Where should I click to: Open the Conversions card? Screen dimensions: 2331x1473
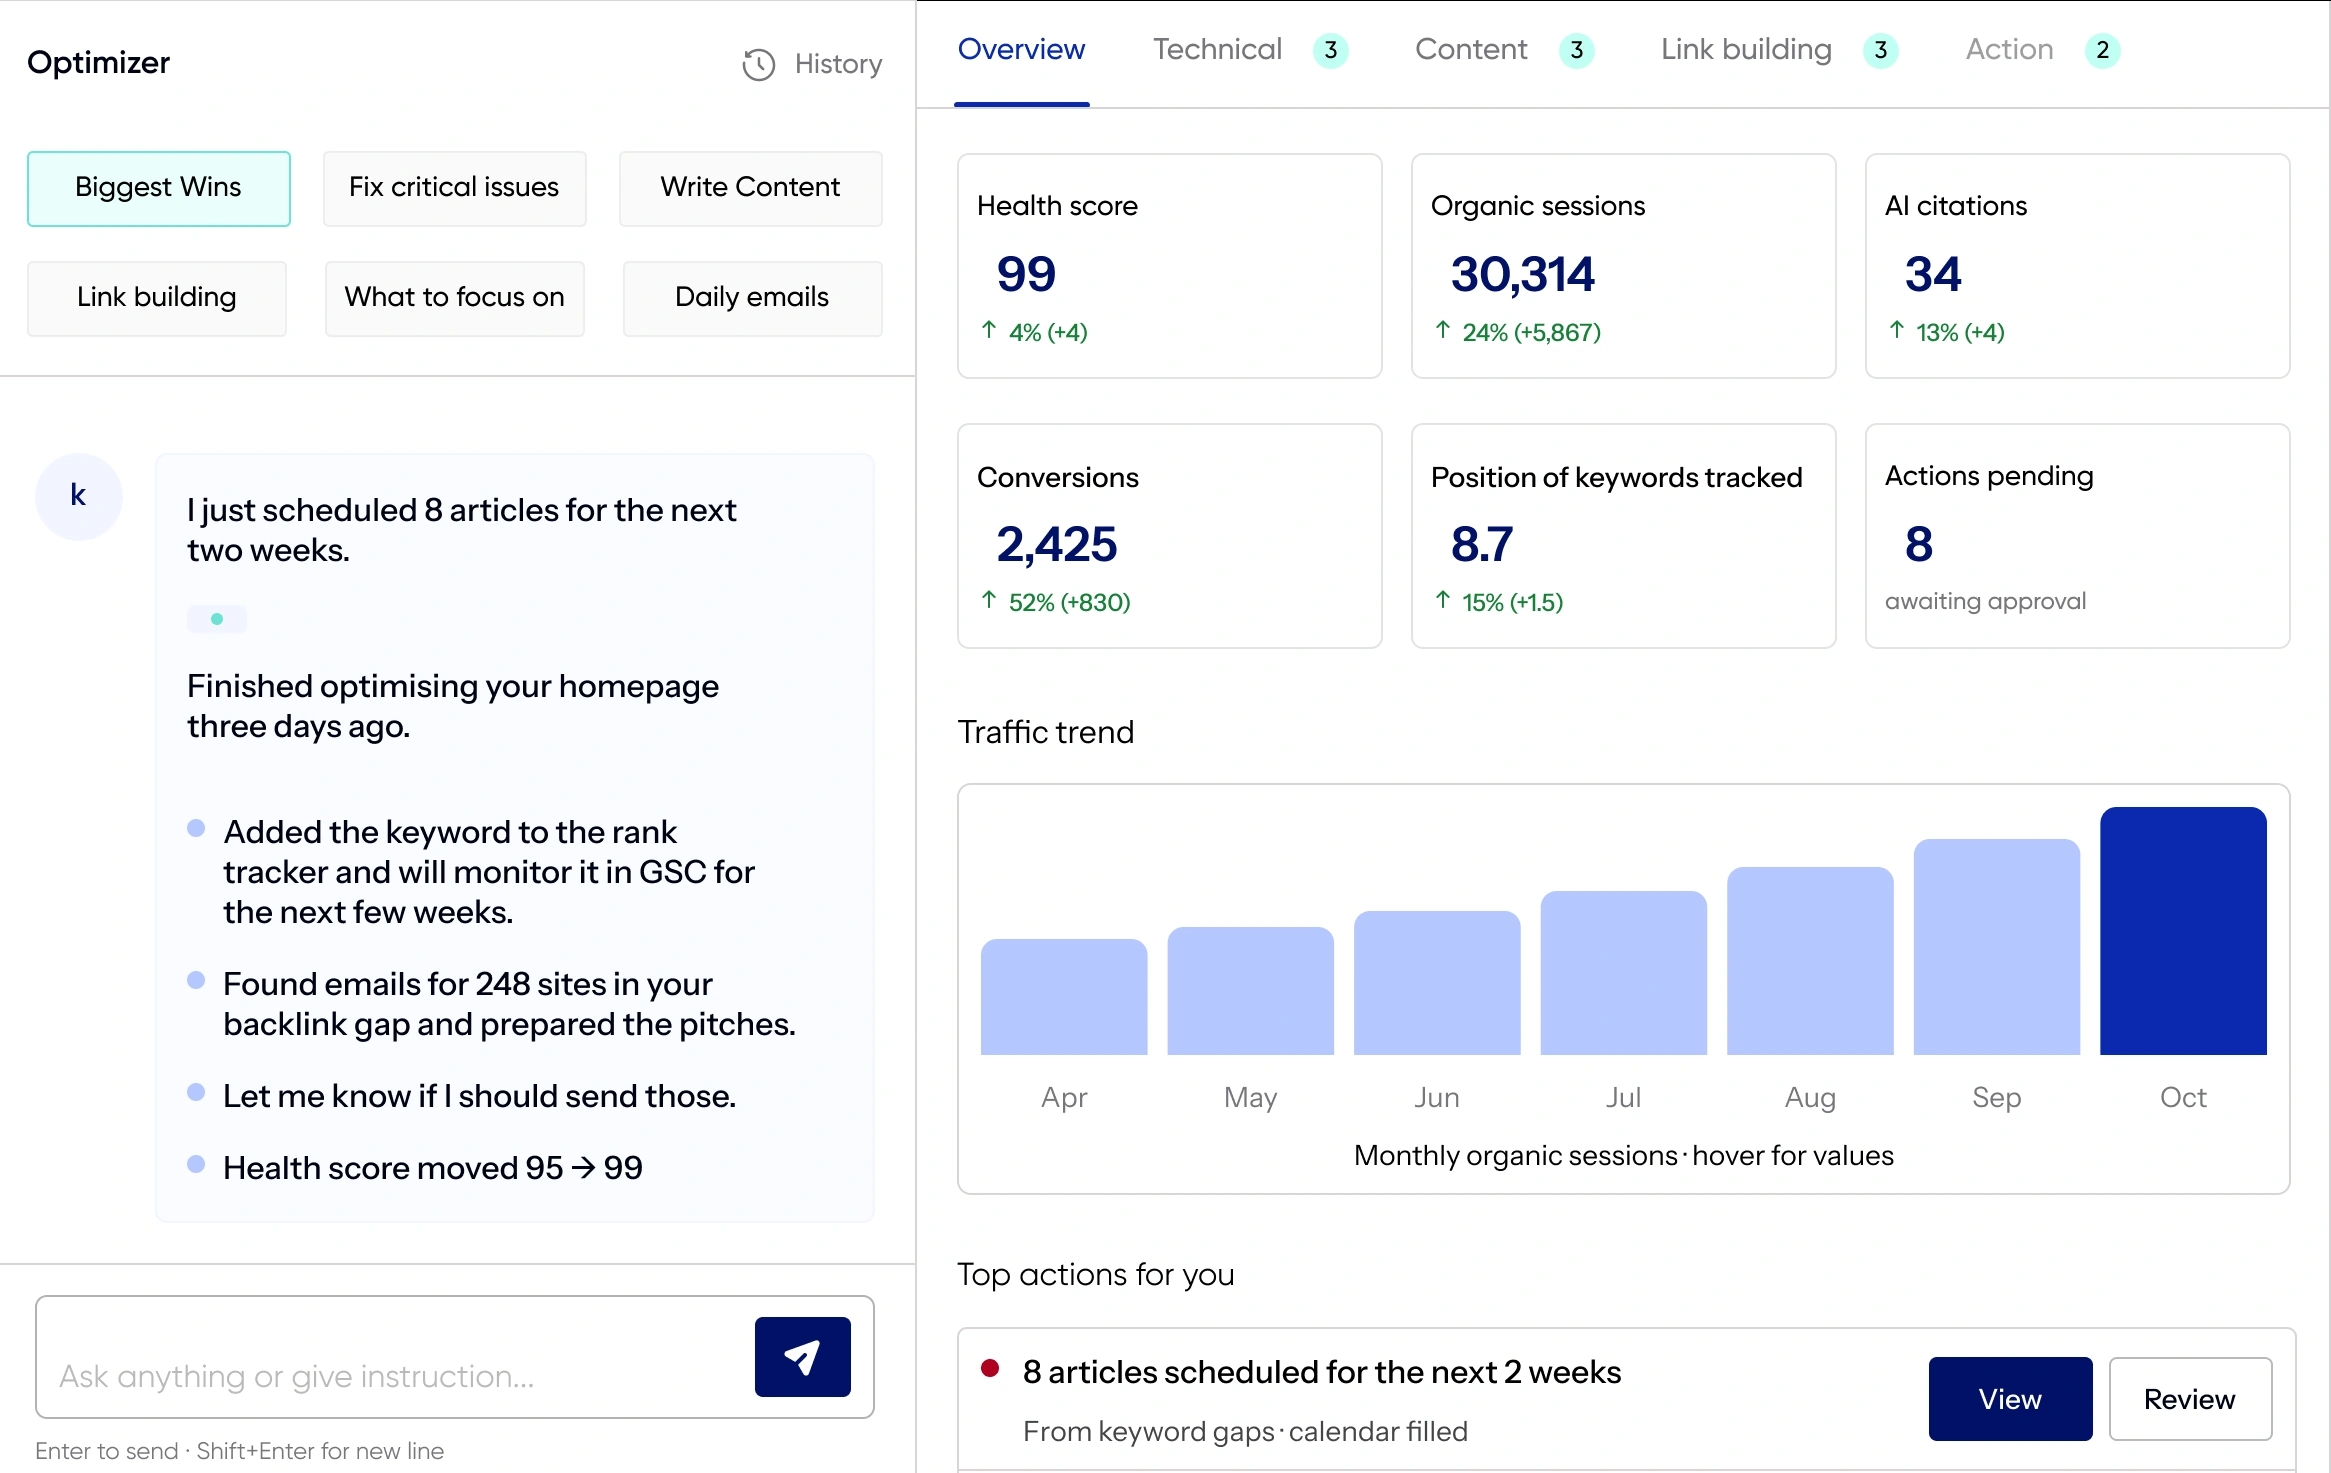coord(1170,536)
